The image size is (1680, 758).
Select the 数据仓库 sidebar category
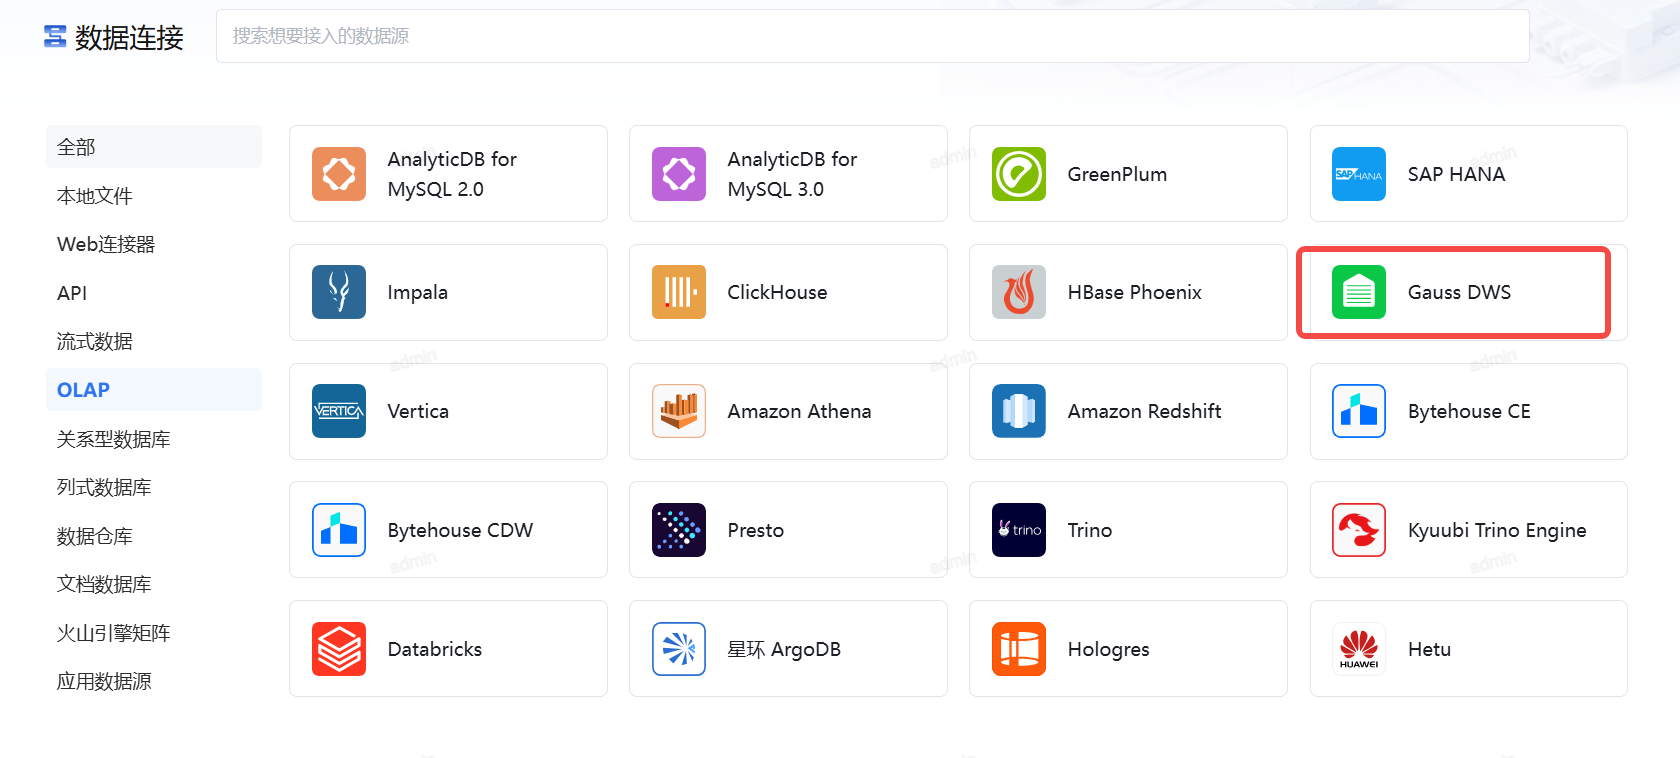95,536
